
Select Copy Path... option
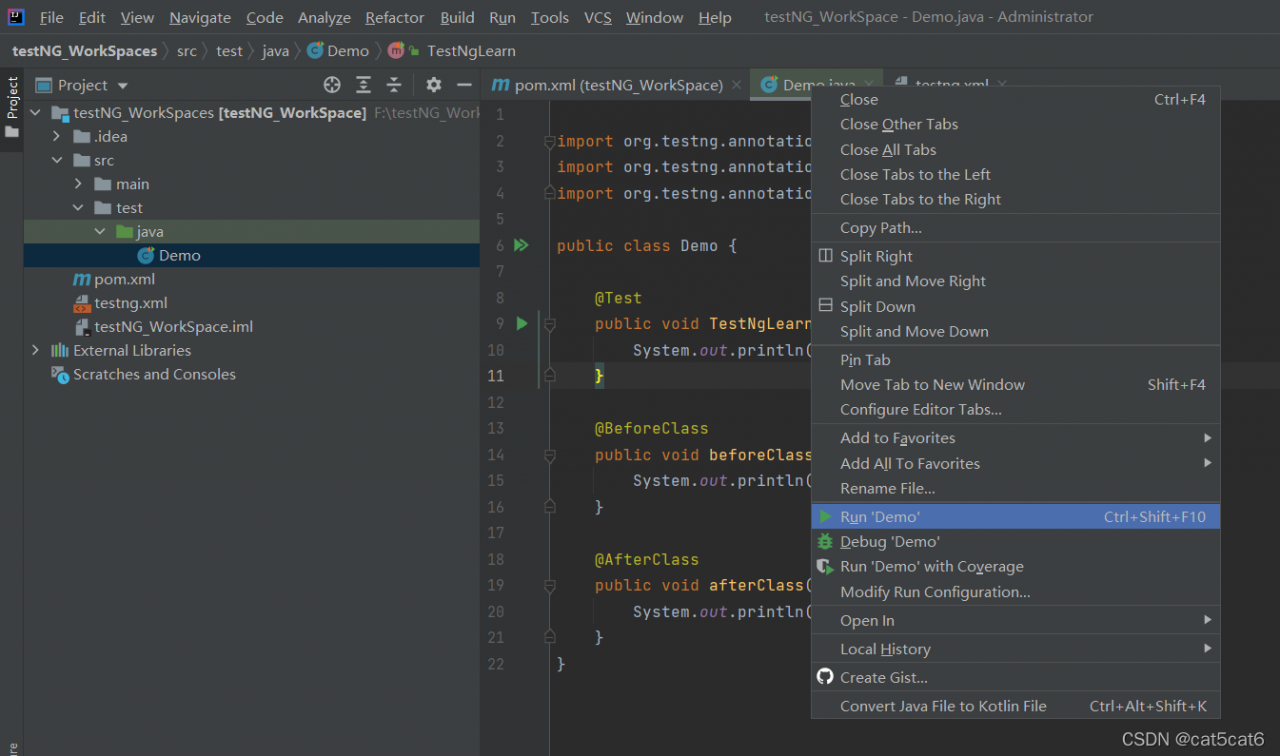click(x=1015, y=228)
